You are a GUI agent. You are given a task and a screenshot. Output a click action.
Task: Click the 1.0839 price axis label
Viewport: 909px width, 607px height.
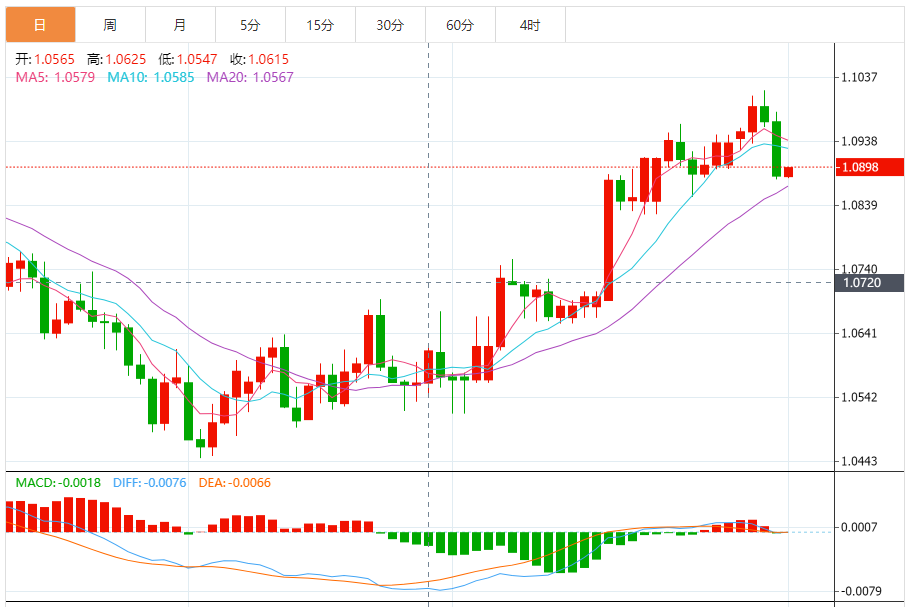[x=859, y=205]
